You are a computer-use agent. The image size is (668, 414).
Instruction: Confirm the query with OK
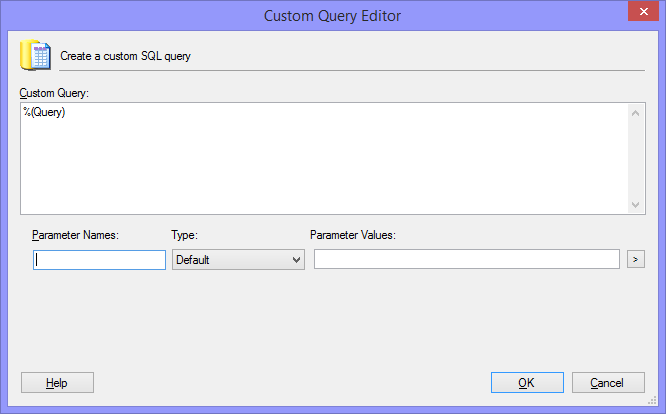[x=527, y=382]
